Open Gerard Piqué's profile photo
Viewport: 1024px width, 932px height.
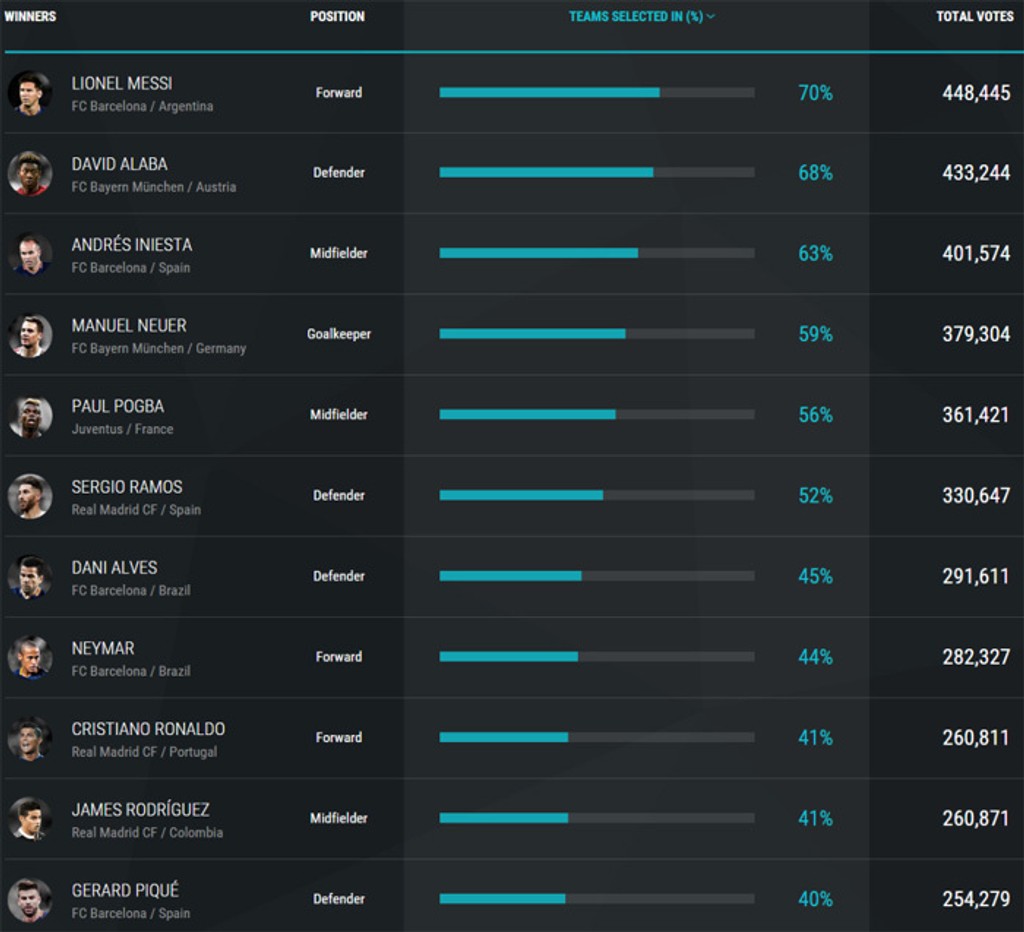point(29,899)
